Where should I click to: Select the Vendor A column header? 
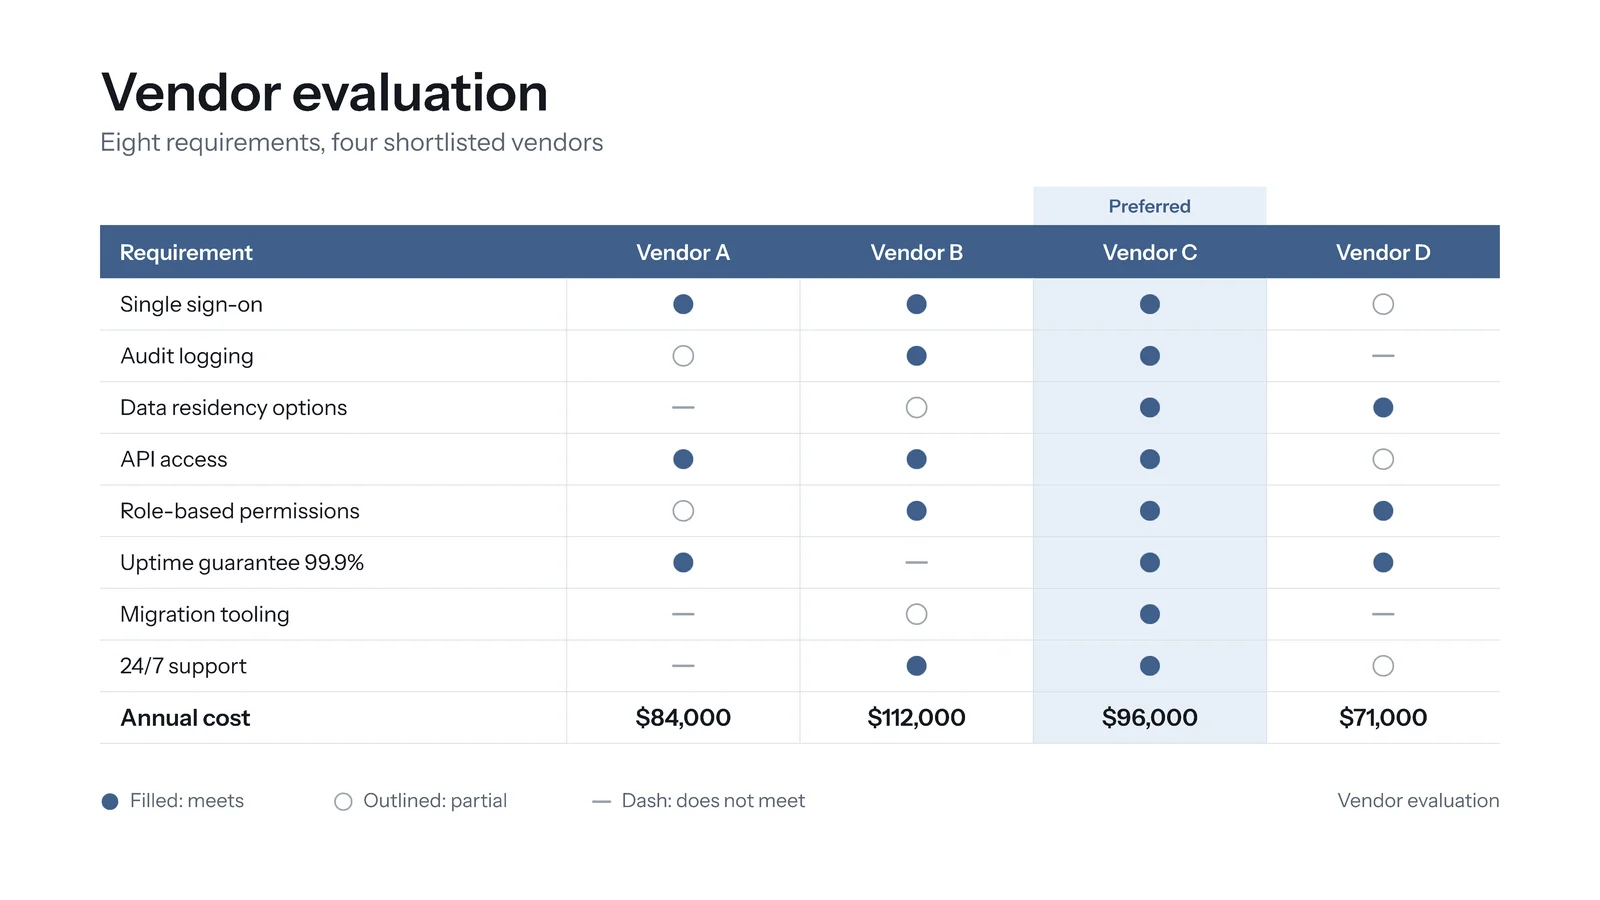pyautogui.click(x=683, y=252)
